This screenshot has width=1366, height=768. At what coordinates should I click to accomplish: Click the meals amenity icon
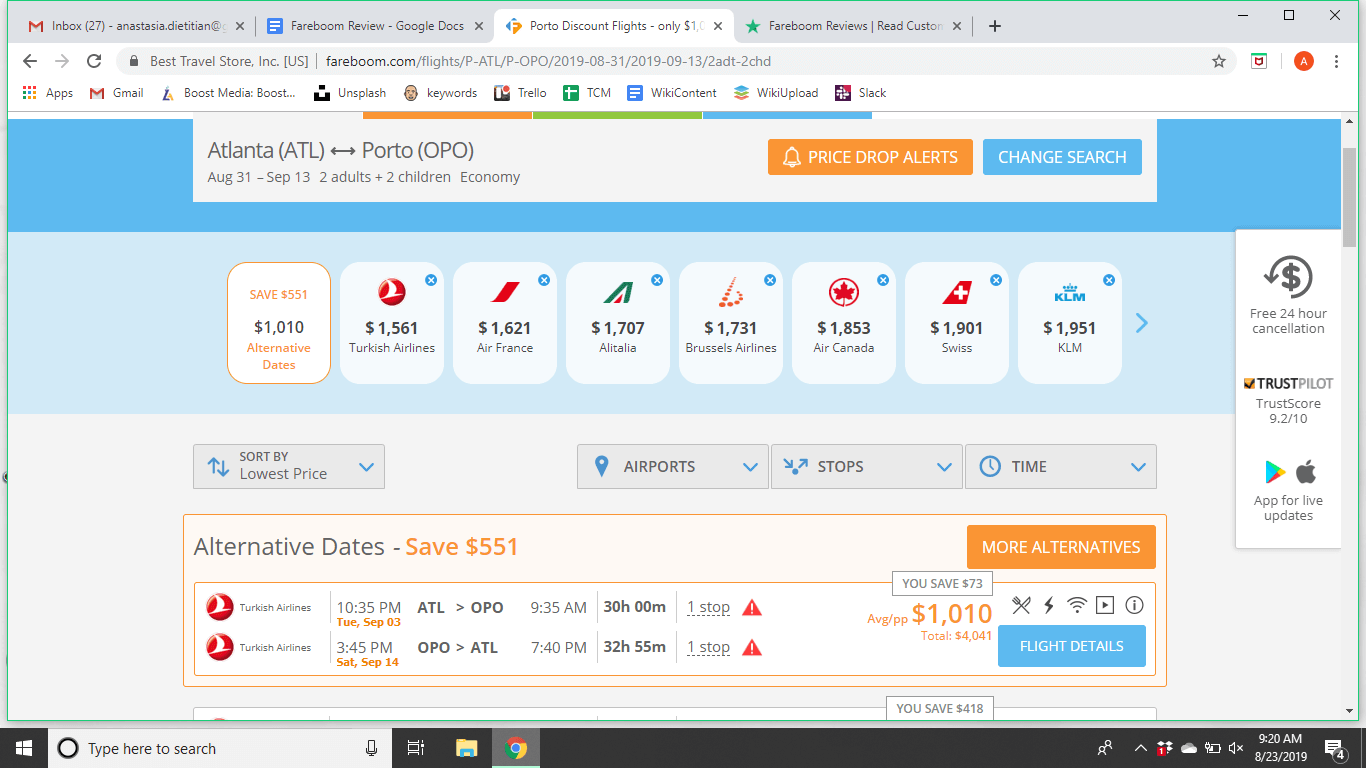(1021, 605)
